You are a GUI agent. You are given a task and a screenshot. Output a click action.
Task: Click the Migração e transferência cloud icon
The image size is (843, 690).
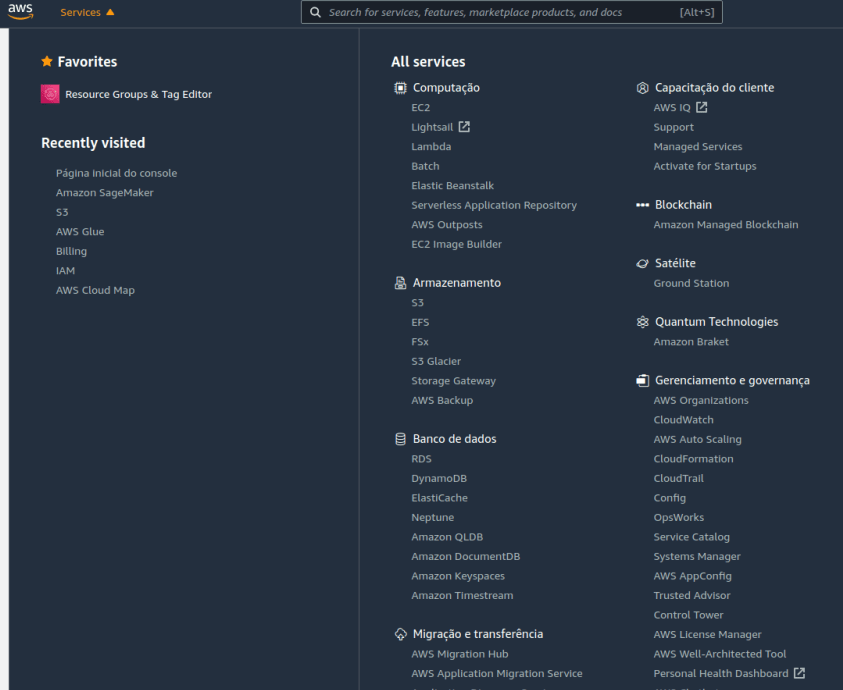[400, 634]
